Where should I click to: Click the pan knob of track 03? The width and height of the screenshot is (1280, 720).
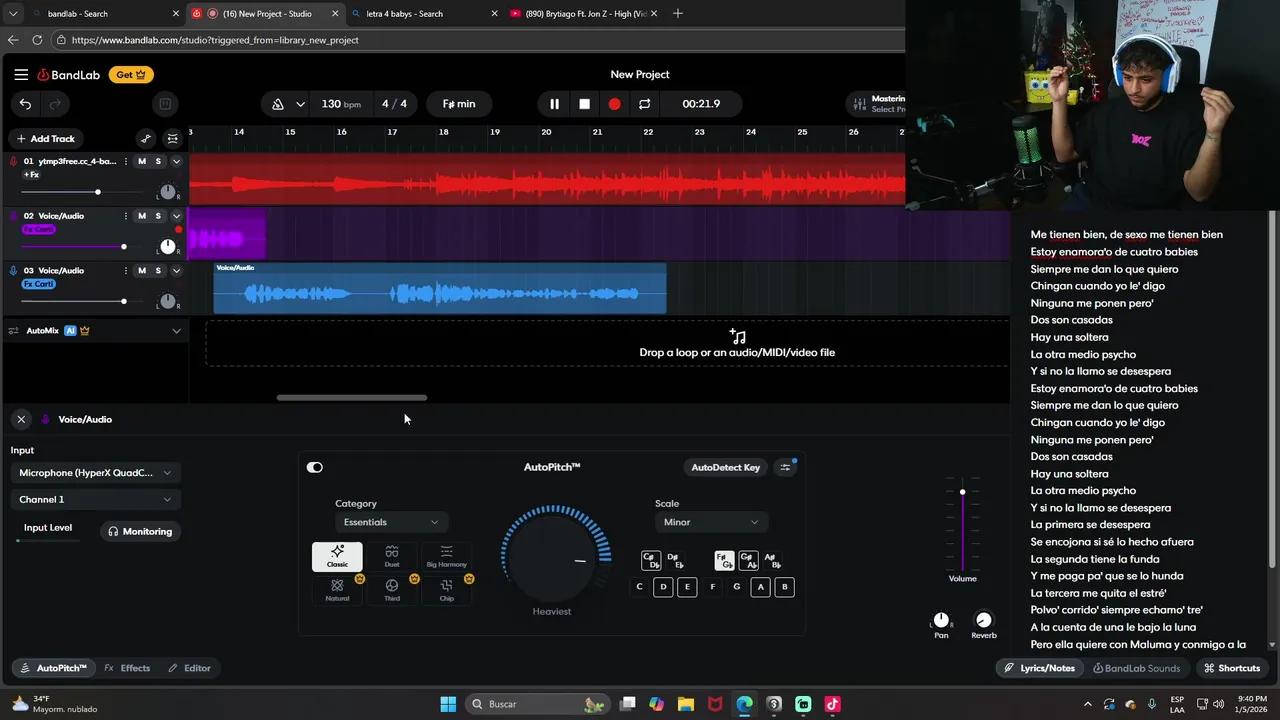pos(168,300)
